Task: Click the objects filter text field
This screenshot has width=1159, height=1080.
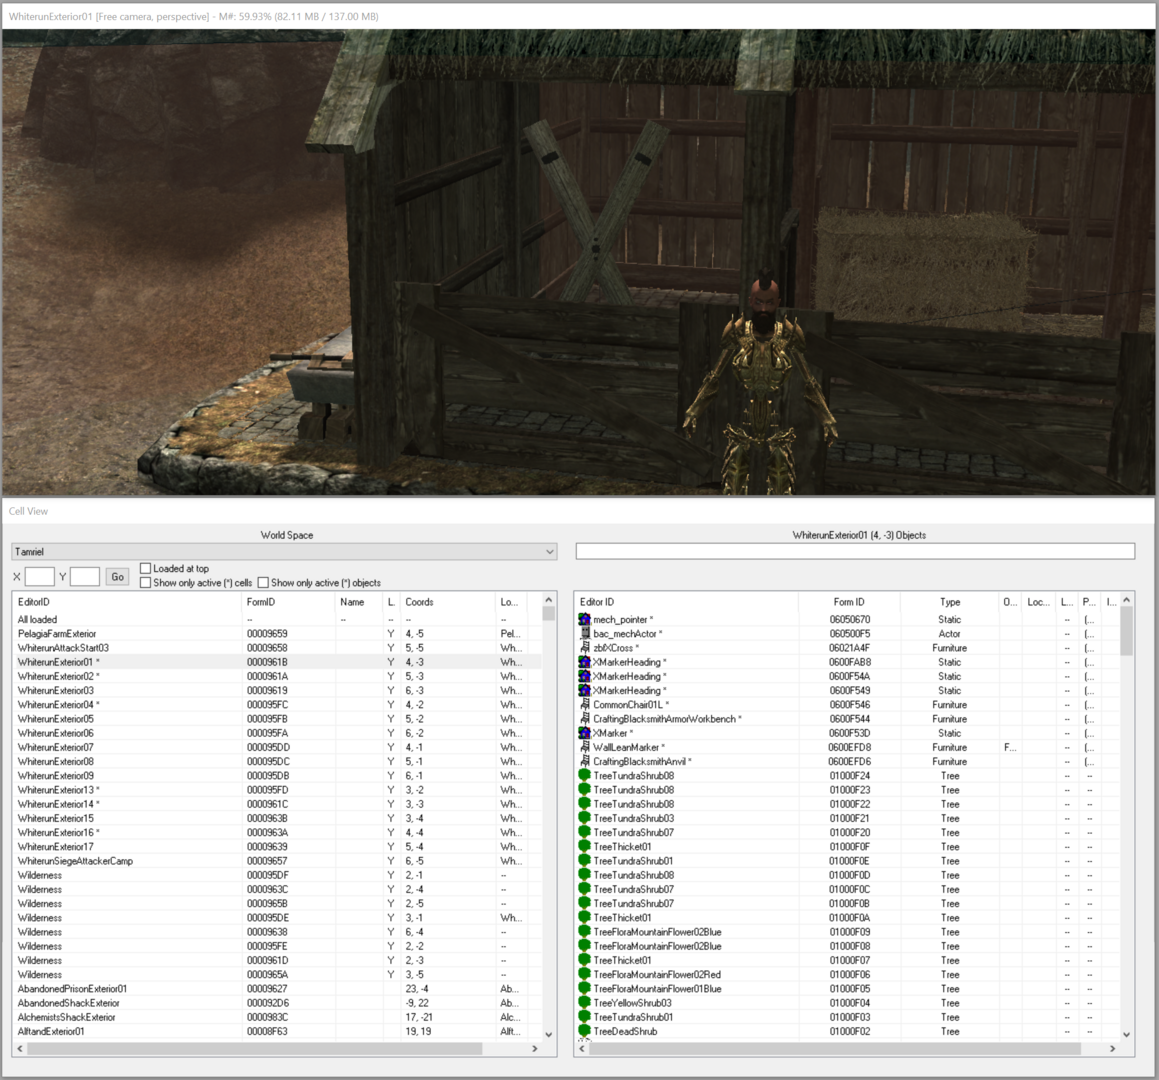Action: (x=855, y=551)
